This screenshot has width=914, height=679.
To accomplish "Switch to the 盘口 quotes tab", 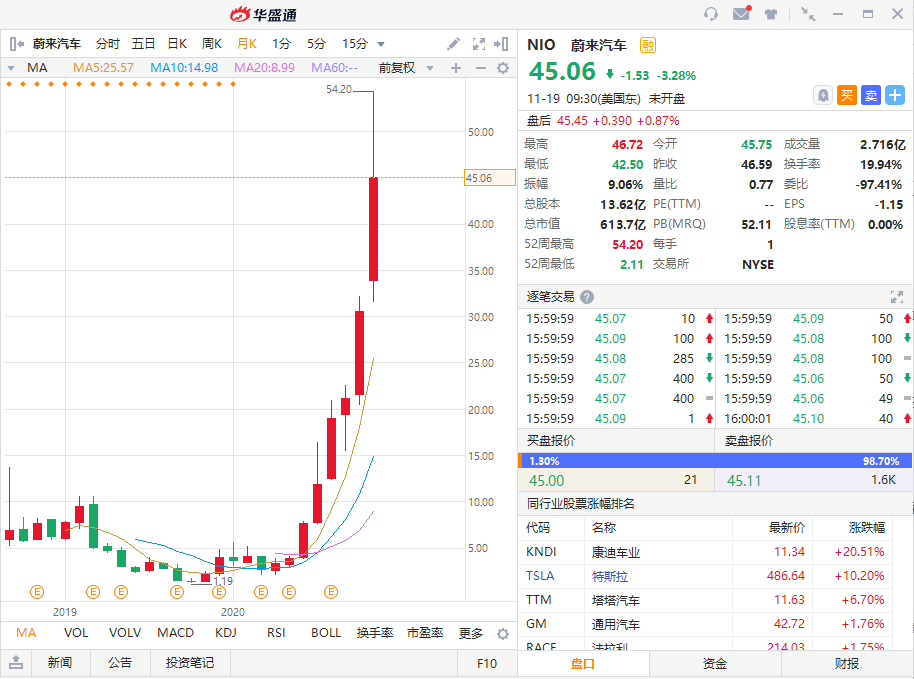I will click(x=583, y=663).
